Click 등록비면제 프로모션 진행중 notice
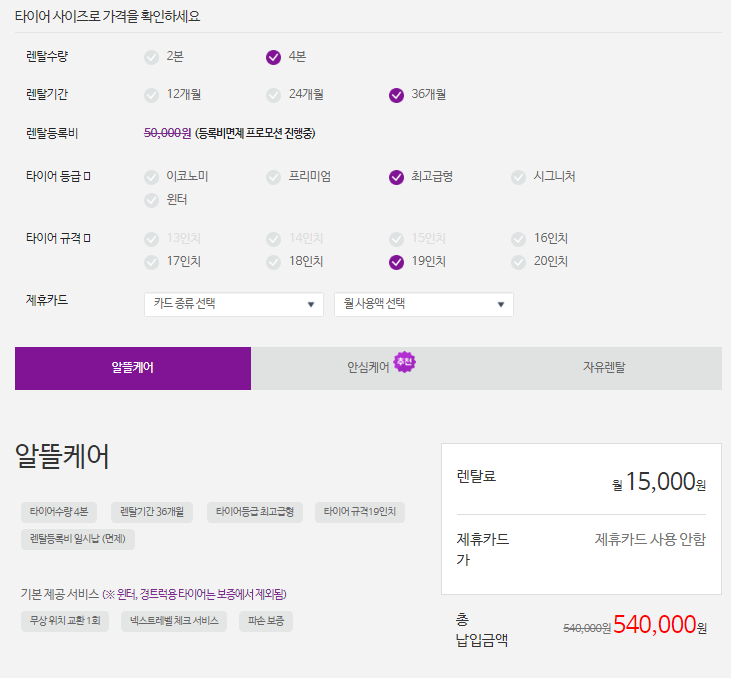Image resolution: width=731 pixels, height=678 pixels. coord(255,133)
